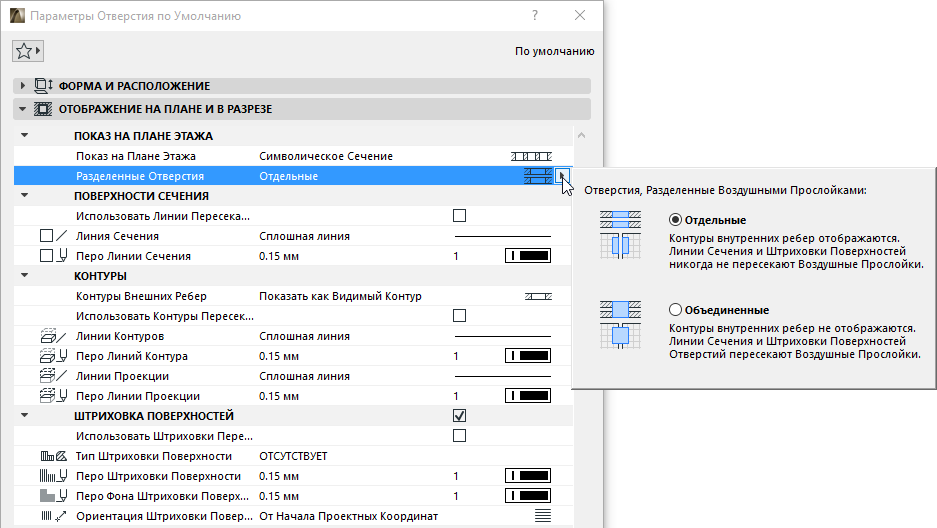The width and height of the screenshot is (937, 528).
Task: Edit the Перо Штриховки Поверхности pen number field
Action: [456, 476]
